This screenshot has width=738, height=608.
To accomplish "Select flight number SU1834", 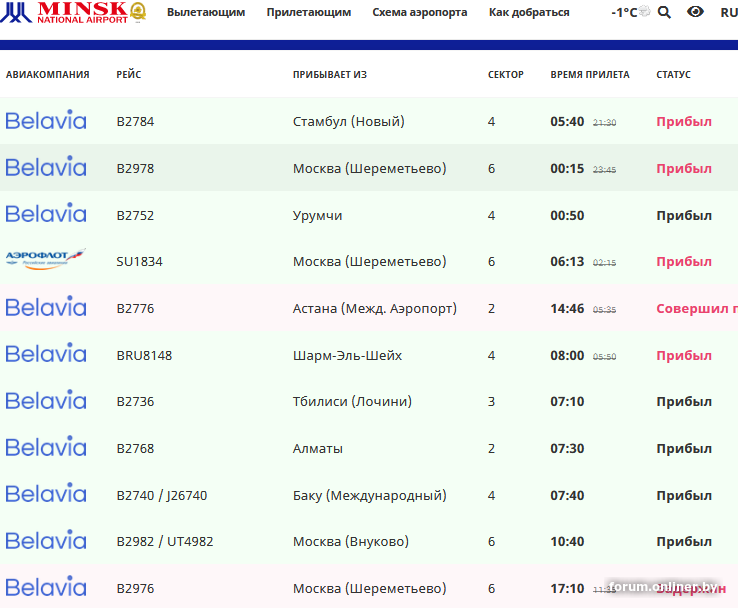I will coord(139,262).
